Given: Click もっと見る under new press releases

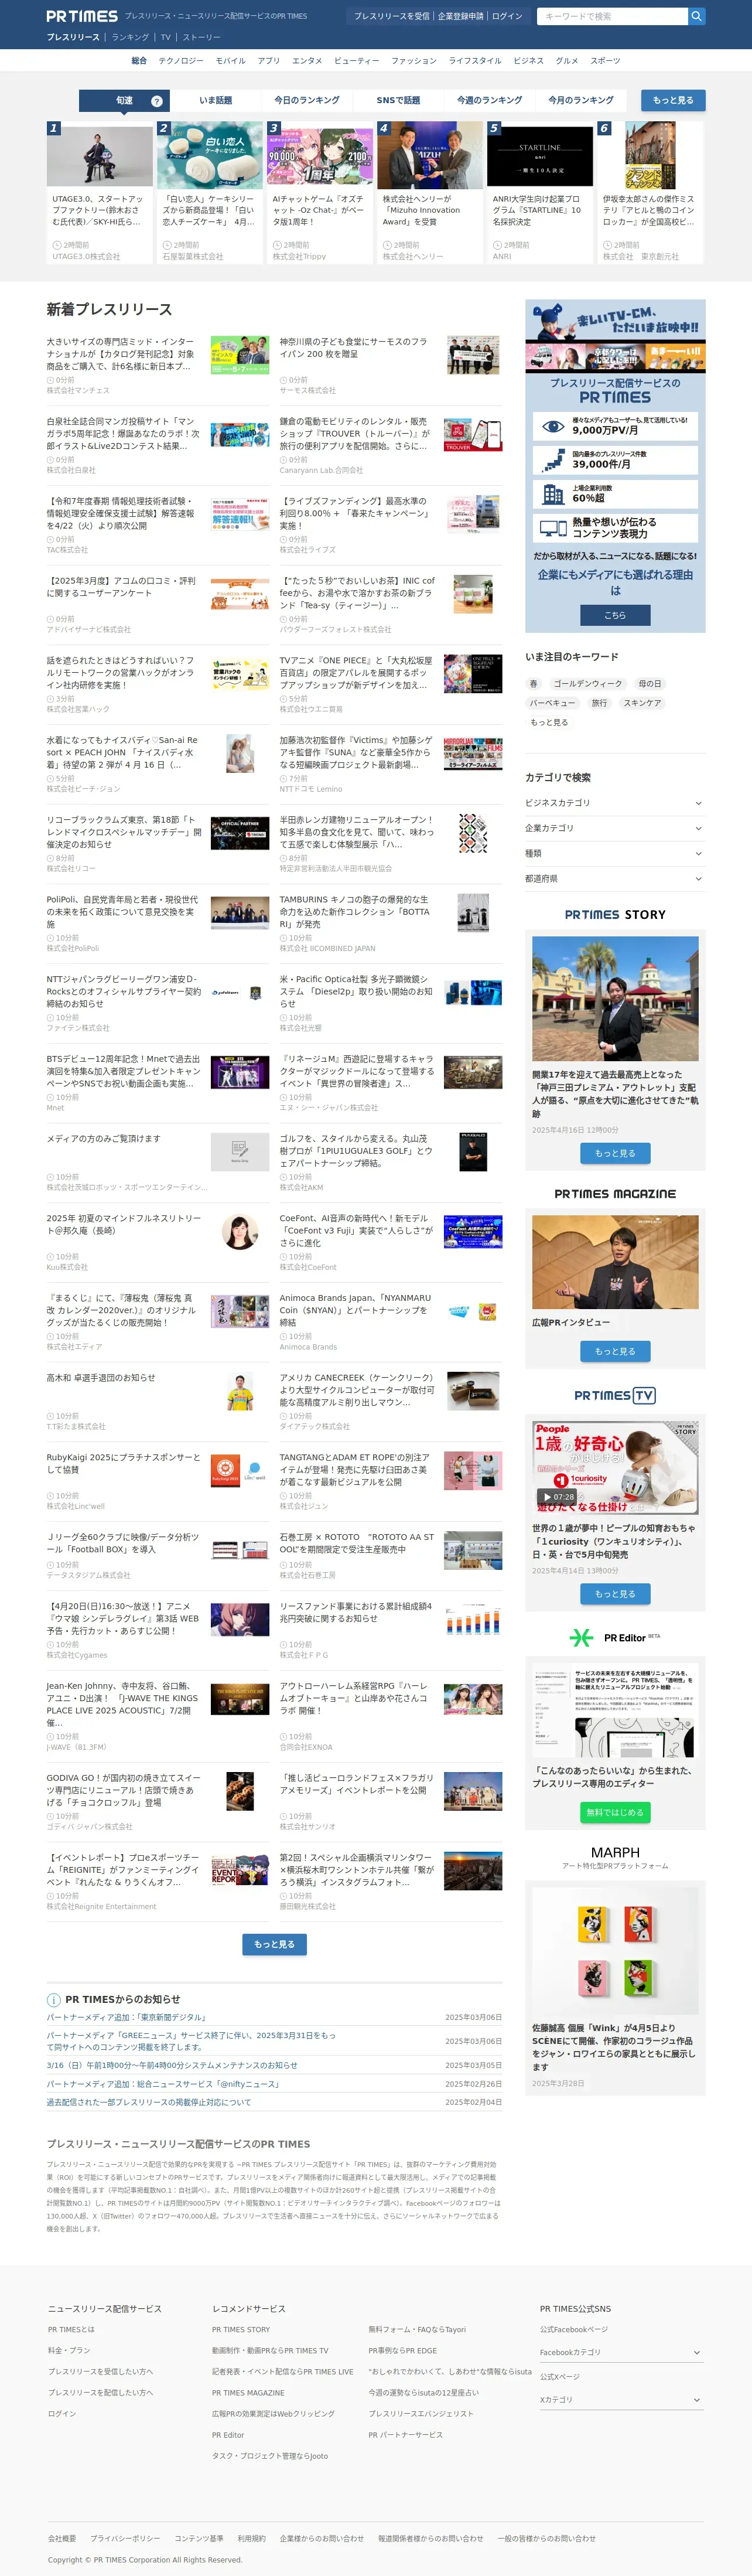Looking at the screenshot, I should coord(274,1944).
